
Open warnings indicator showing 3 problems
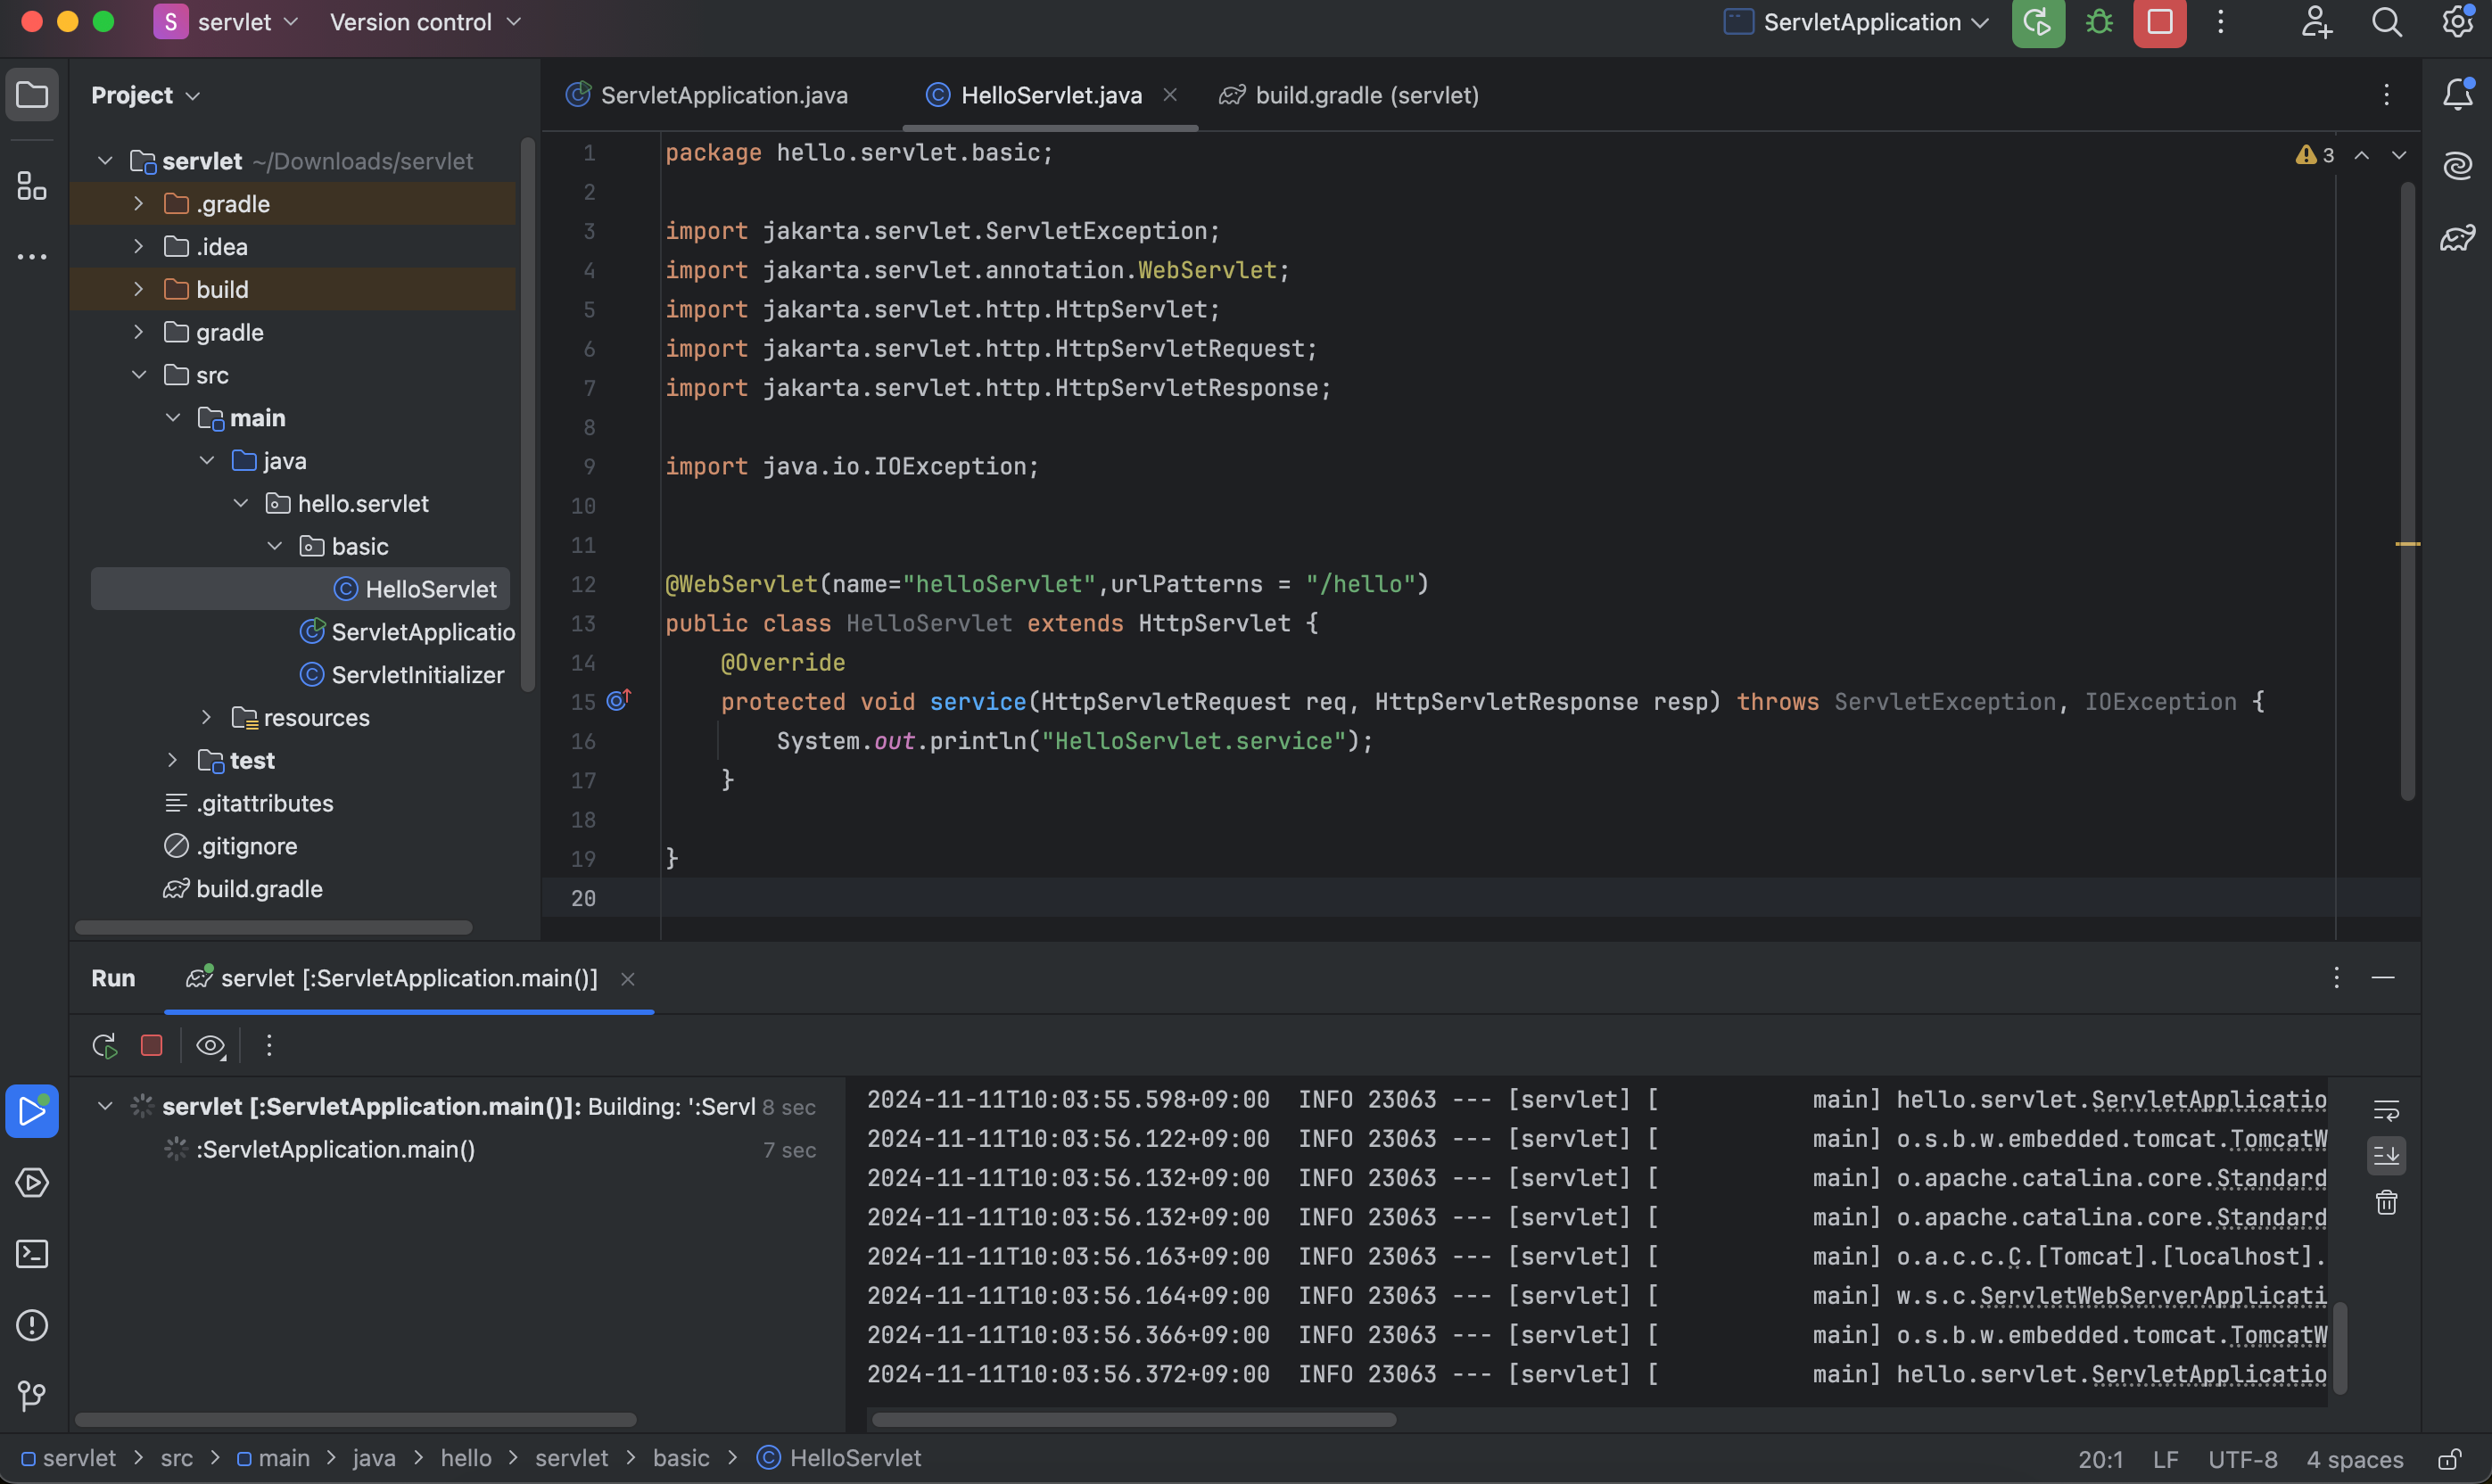point(2315,155)
